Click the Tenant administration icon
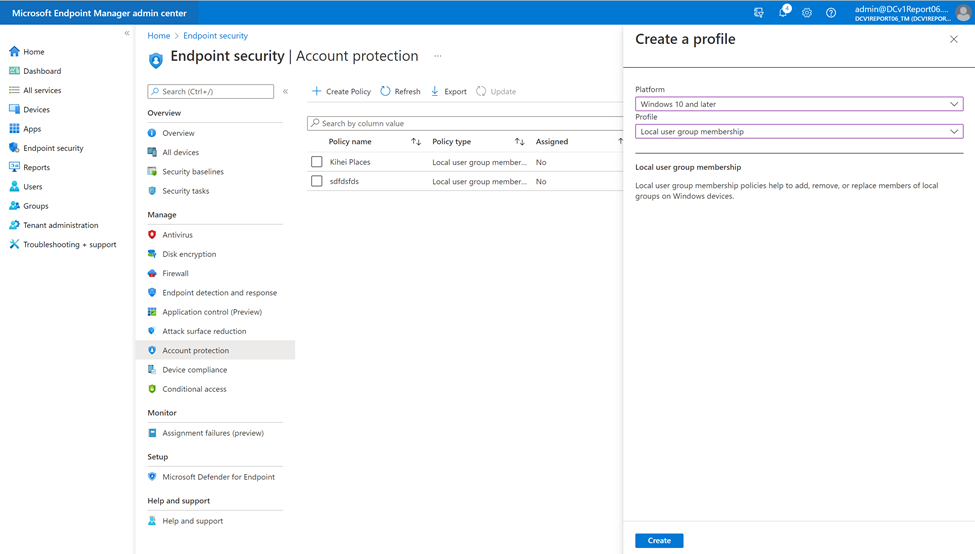Image resolution: width=975 pixels, height=554 pixels. 14,225
